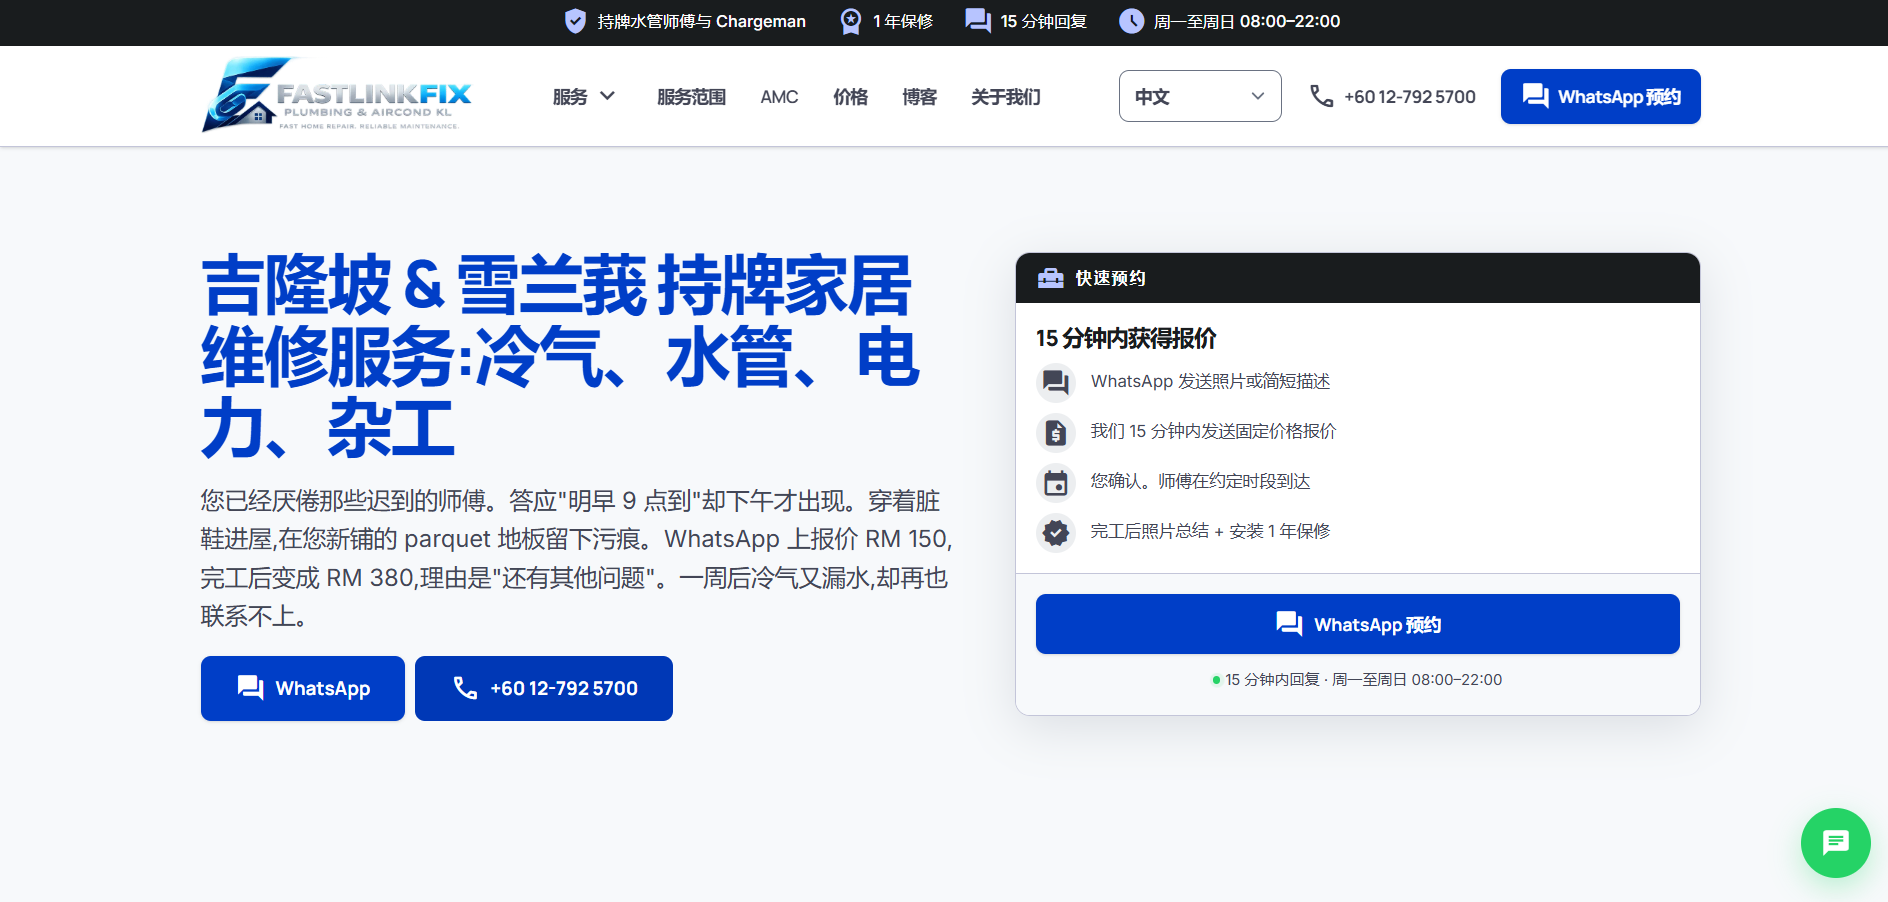Click the green online status dot
This screenshot has width=1888, height=902.
tap(1216, 680)
